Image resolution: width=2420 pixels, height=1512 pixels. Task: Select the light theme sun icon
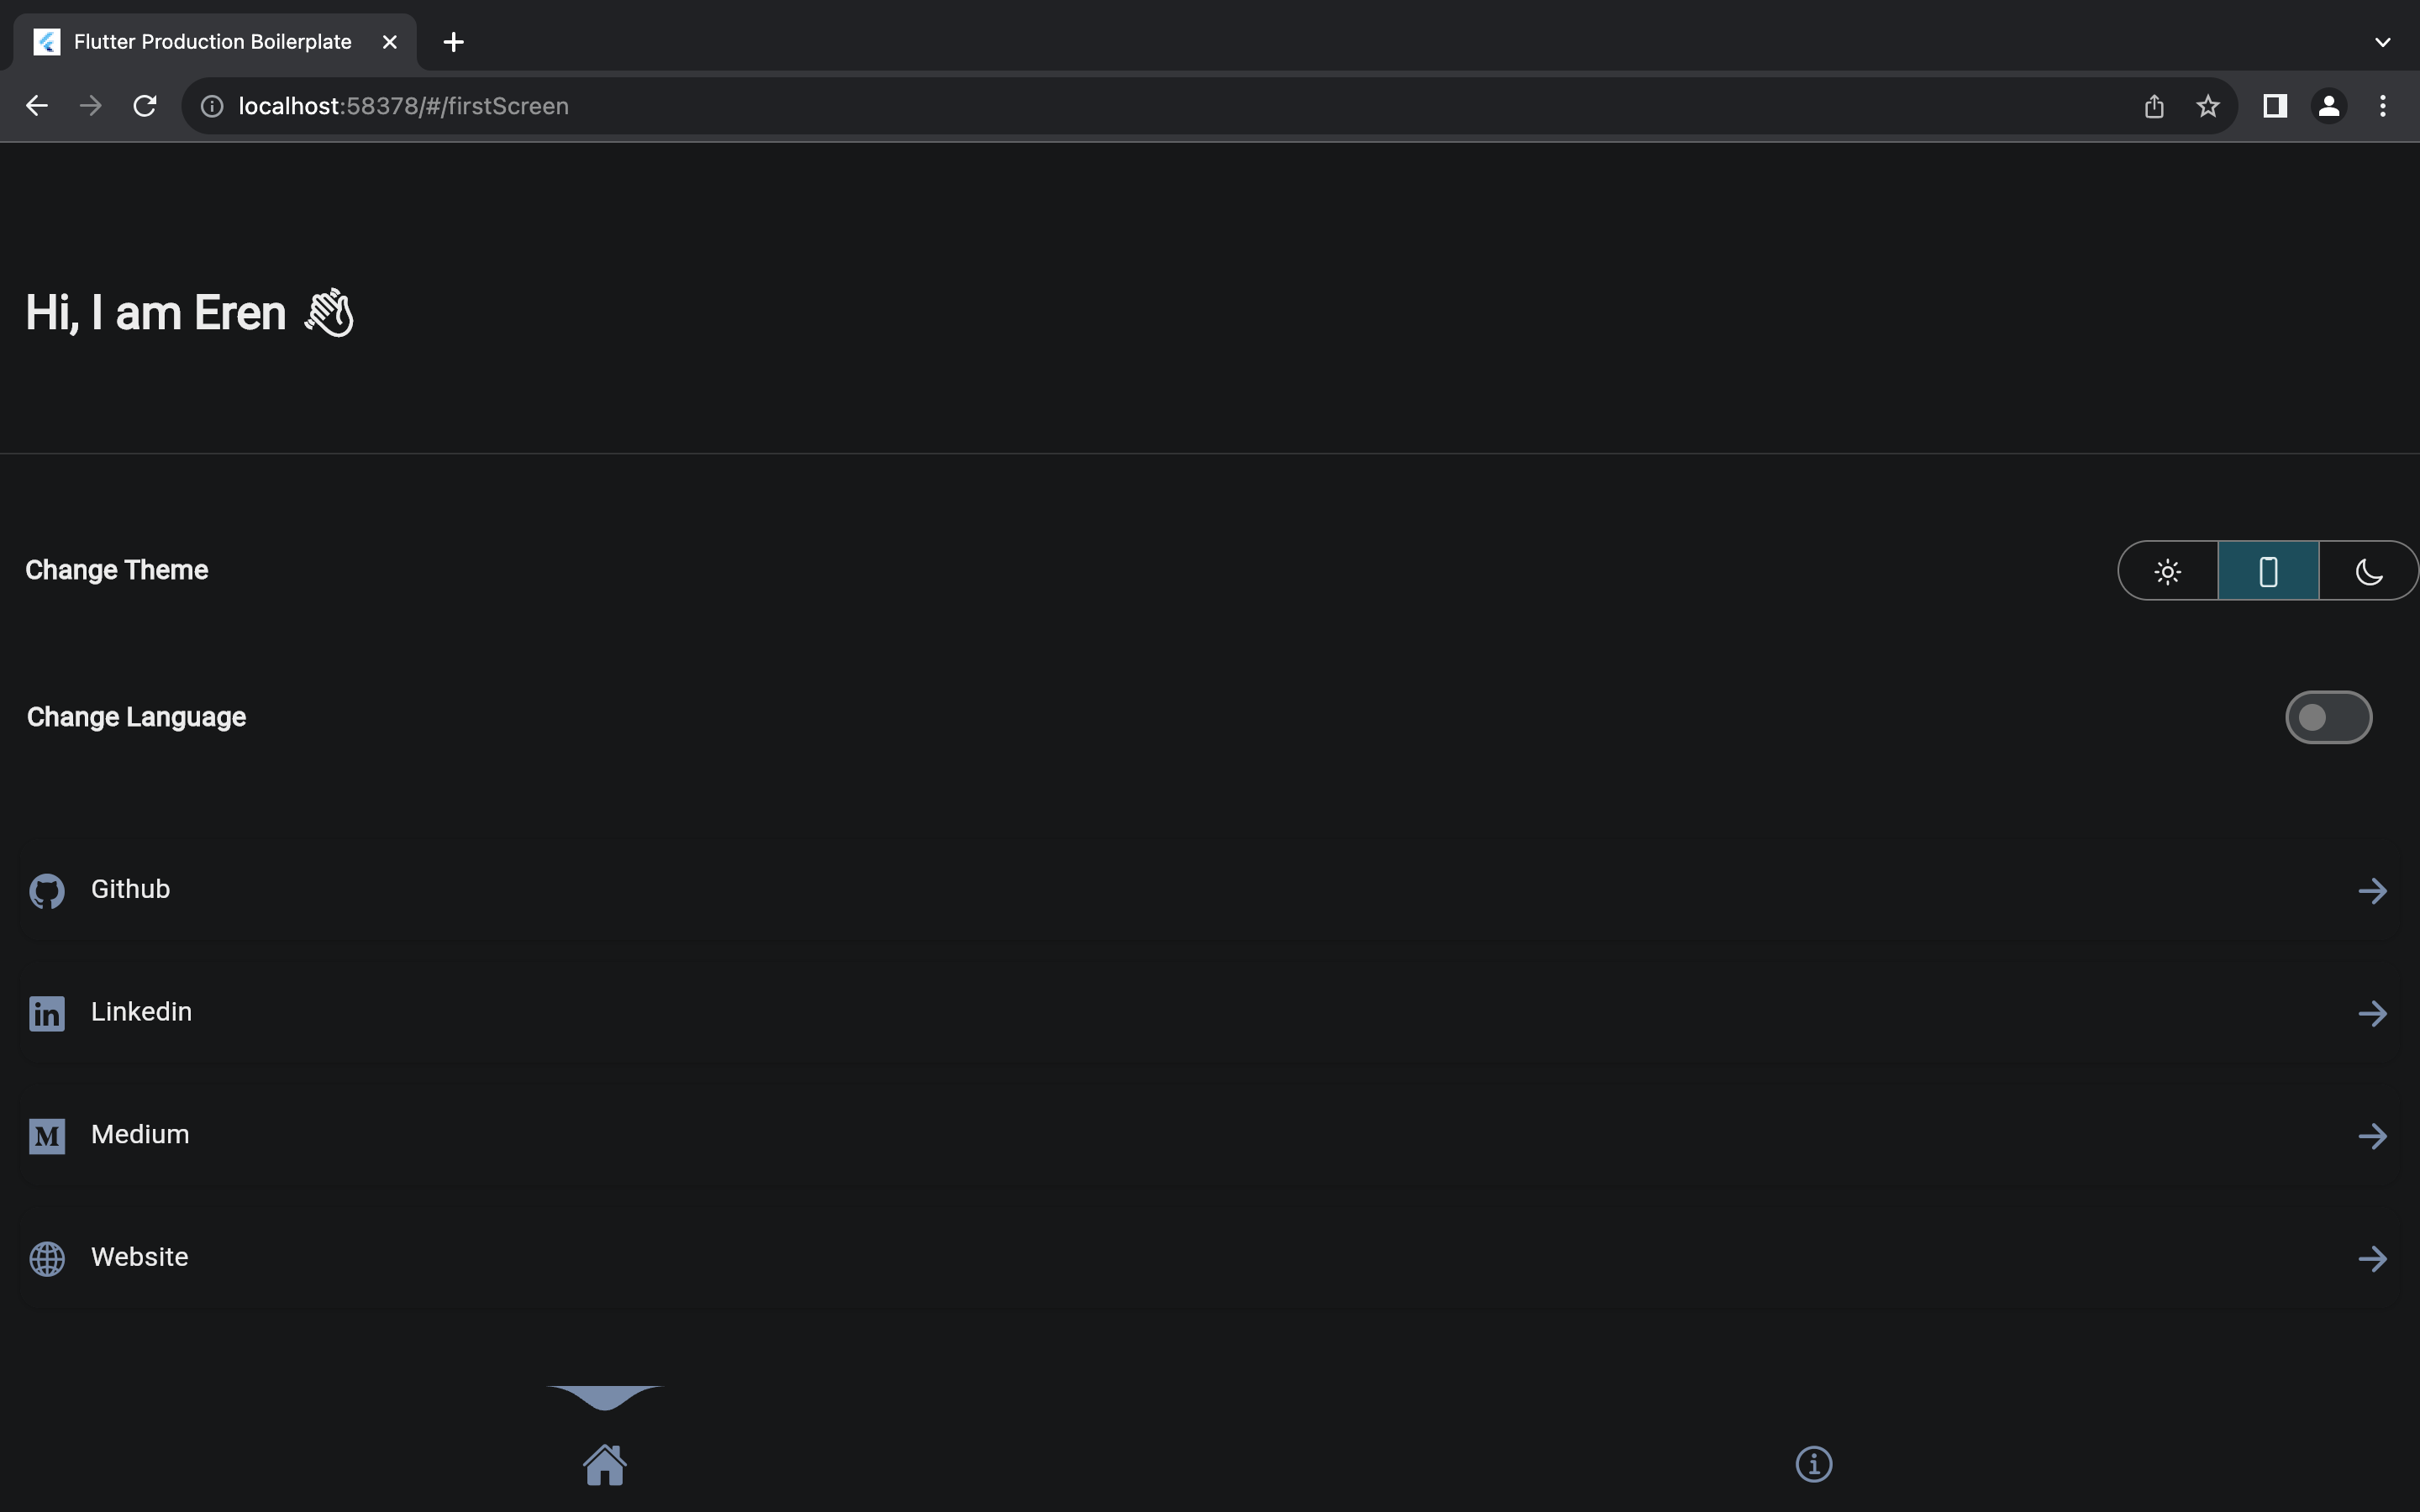2168,571
